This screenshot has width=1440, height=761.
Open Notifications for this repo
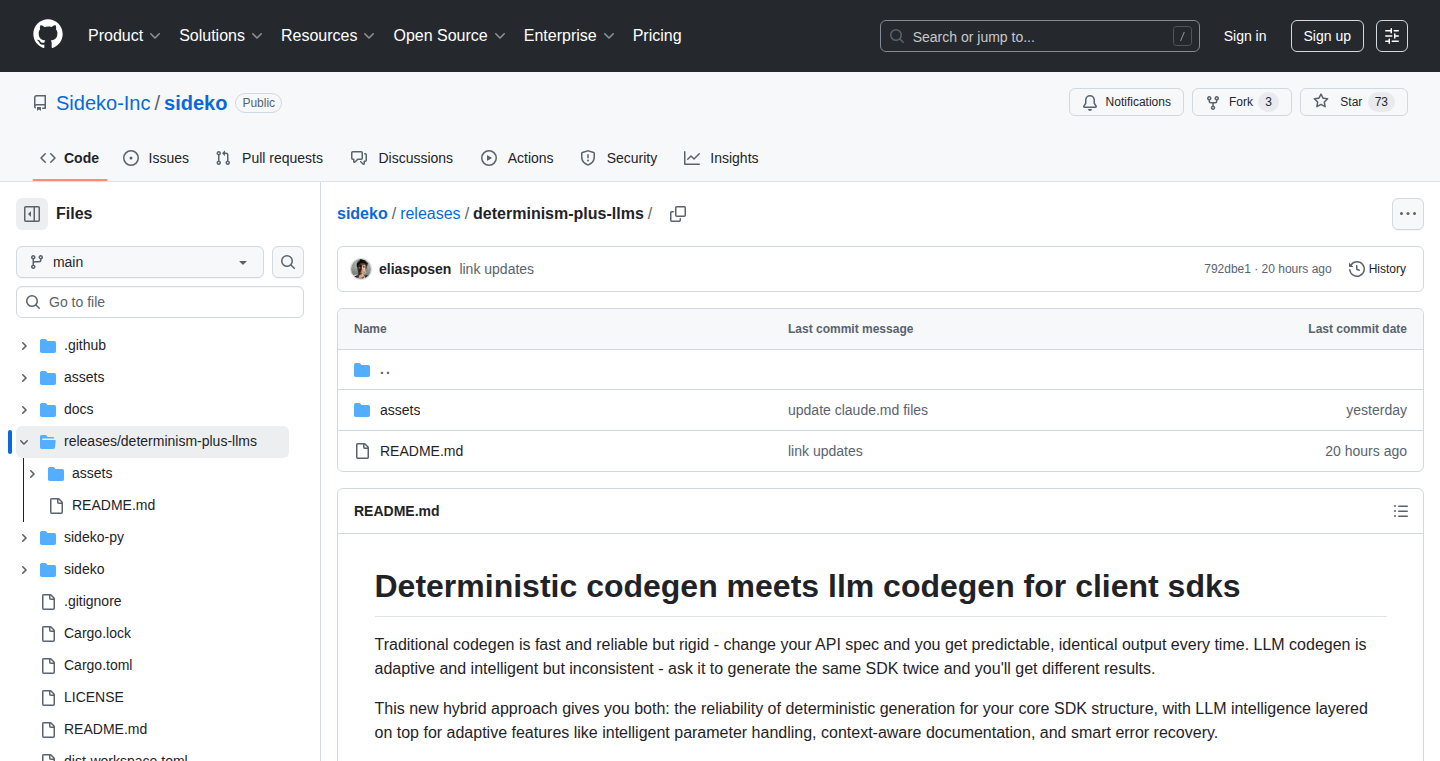1127,102
